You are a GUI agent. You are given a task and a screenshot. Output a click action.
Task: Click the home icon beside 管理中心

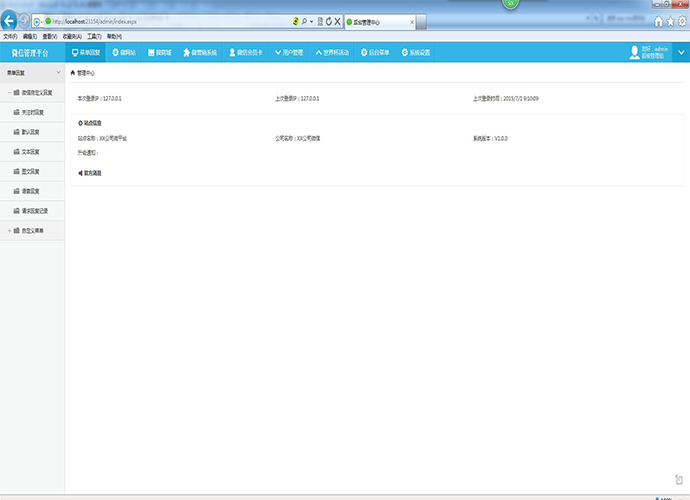[x=72, y=73]
